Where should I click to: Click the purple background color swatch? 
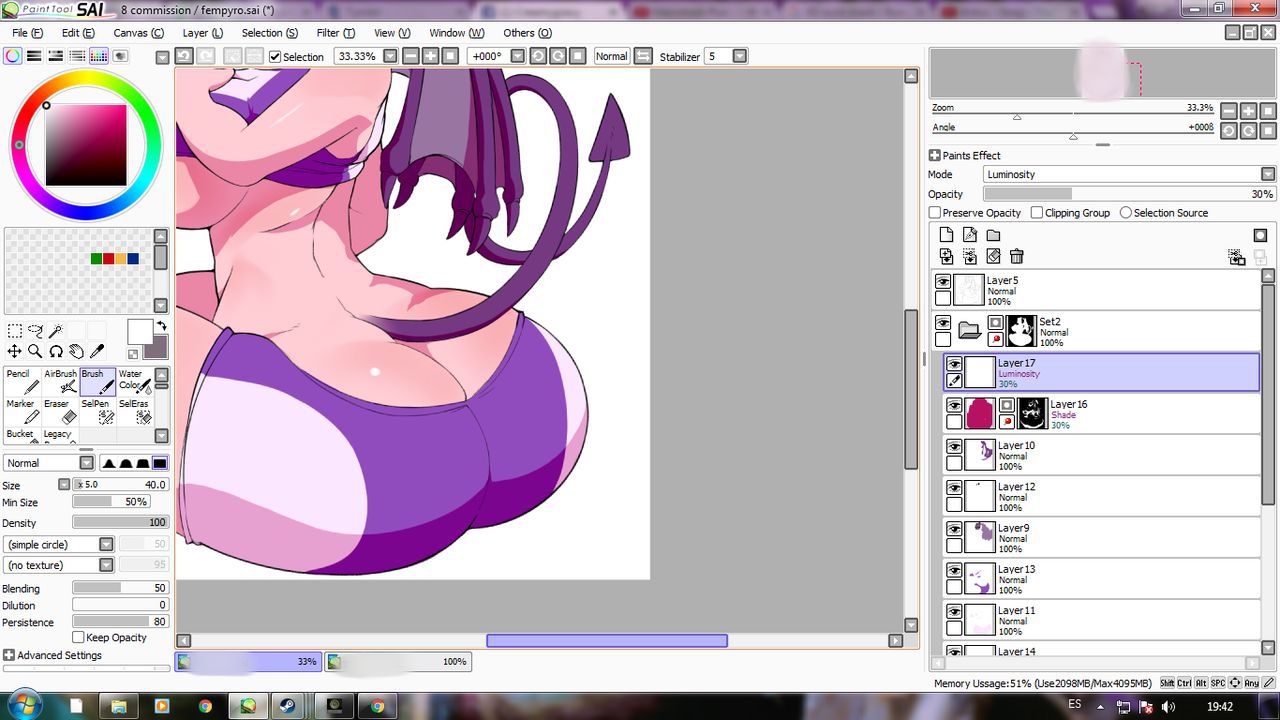click(158, 349)
